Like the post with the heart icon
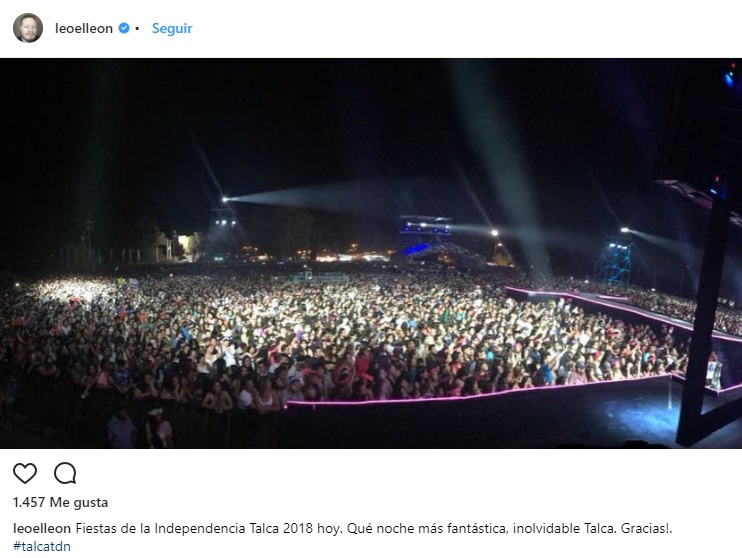 coord(25,473)
